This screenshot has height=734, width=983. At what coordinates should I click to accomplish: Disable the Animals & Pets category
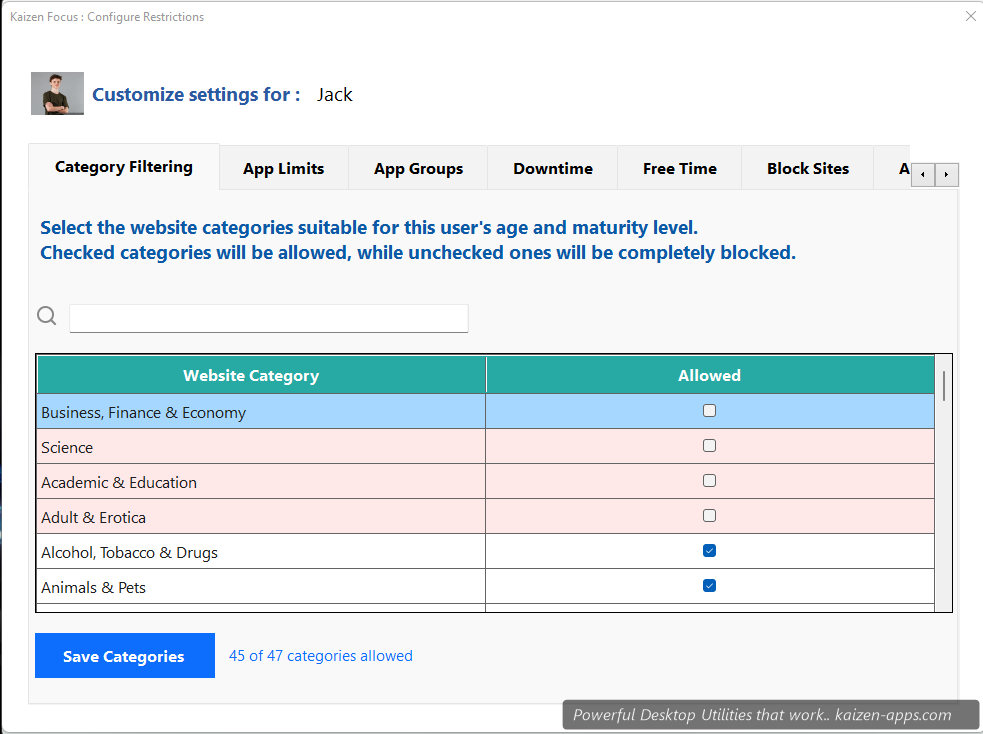coord(709,585)
